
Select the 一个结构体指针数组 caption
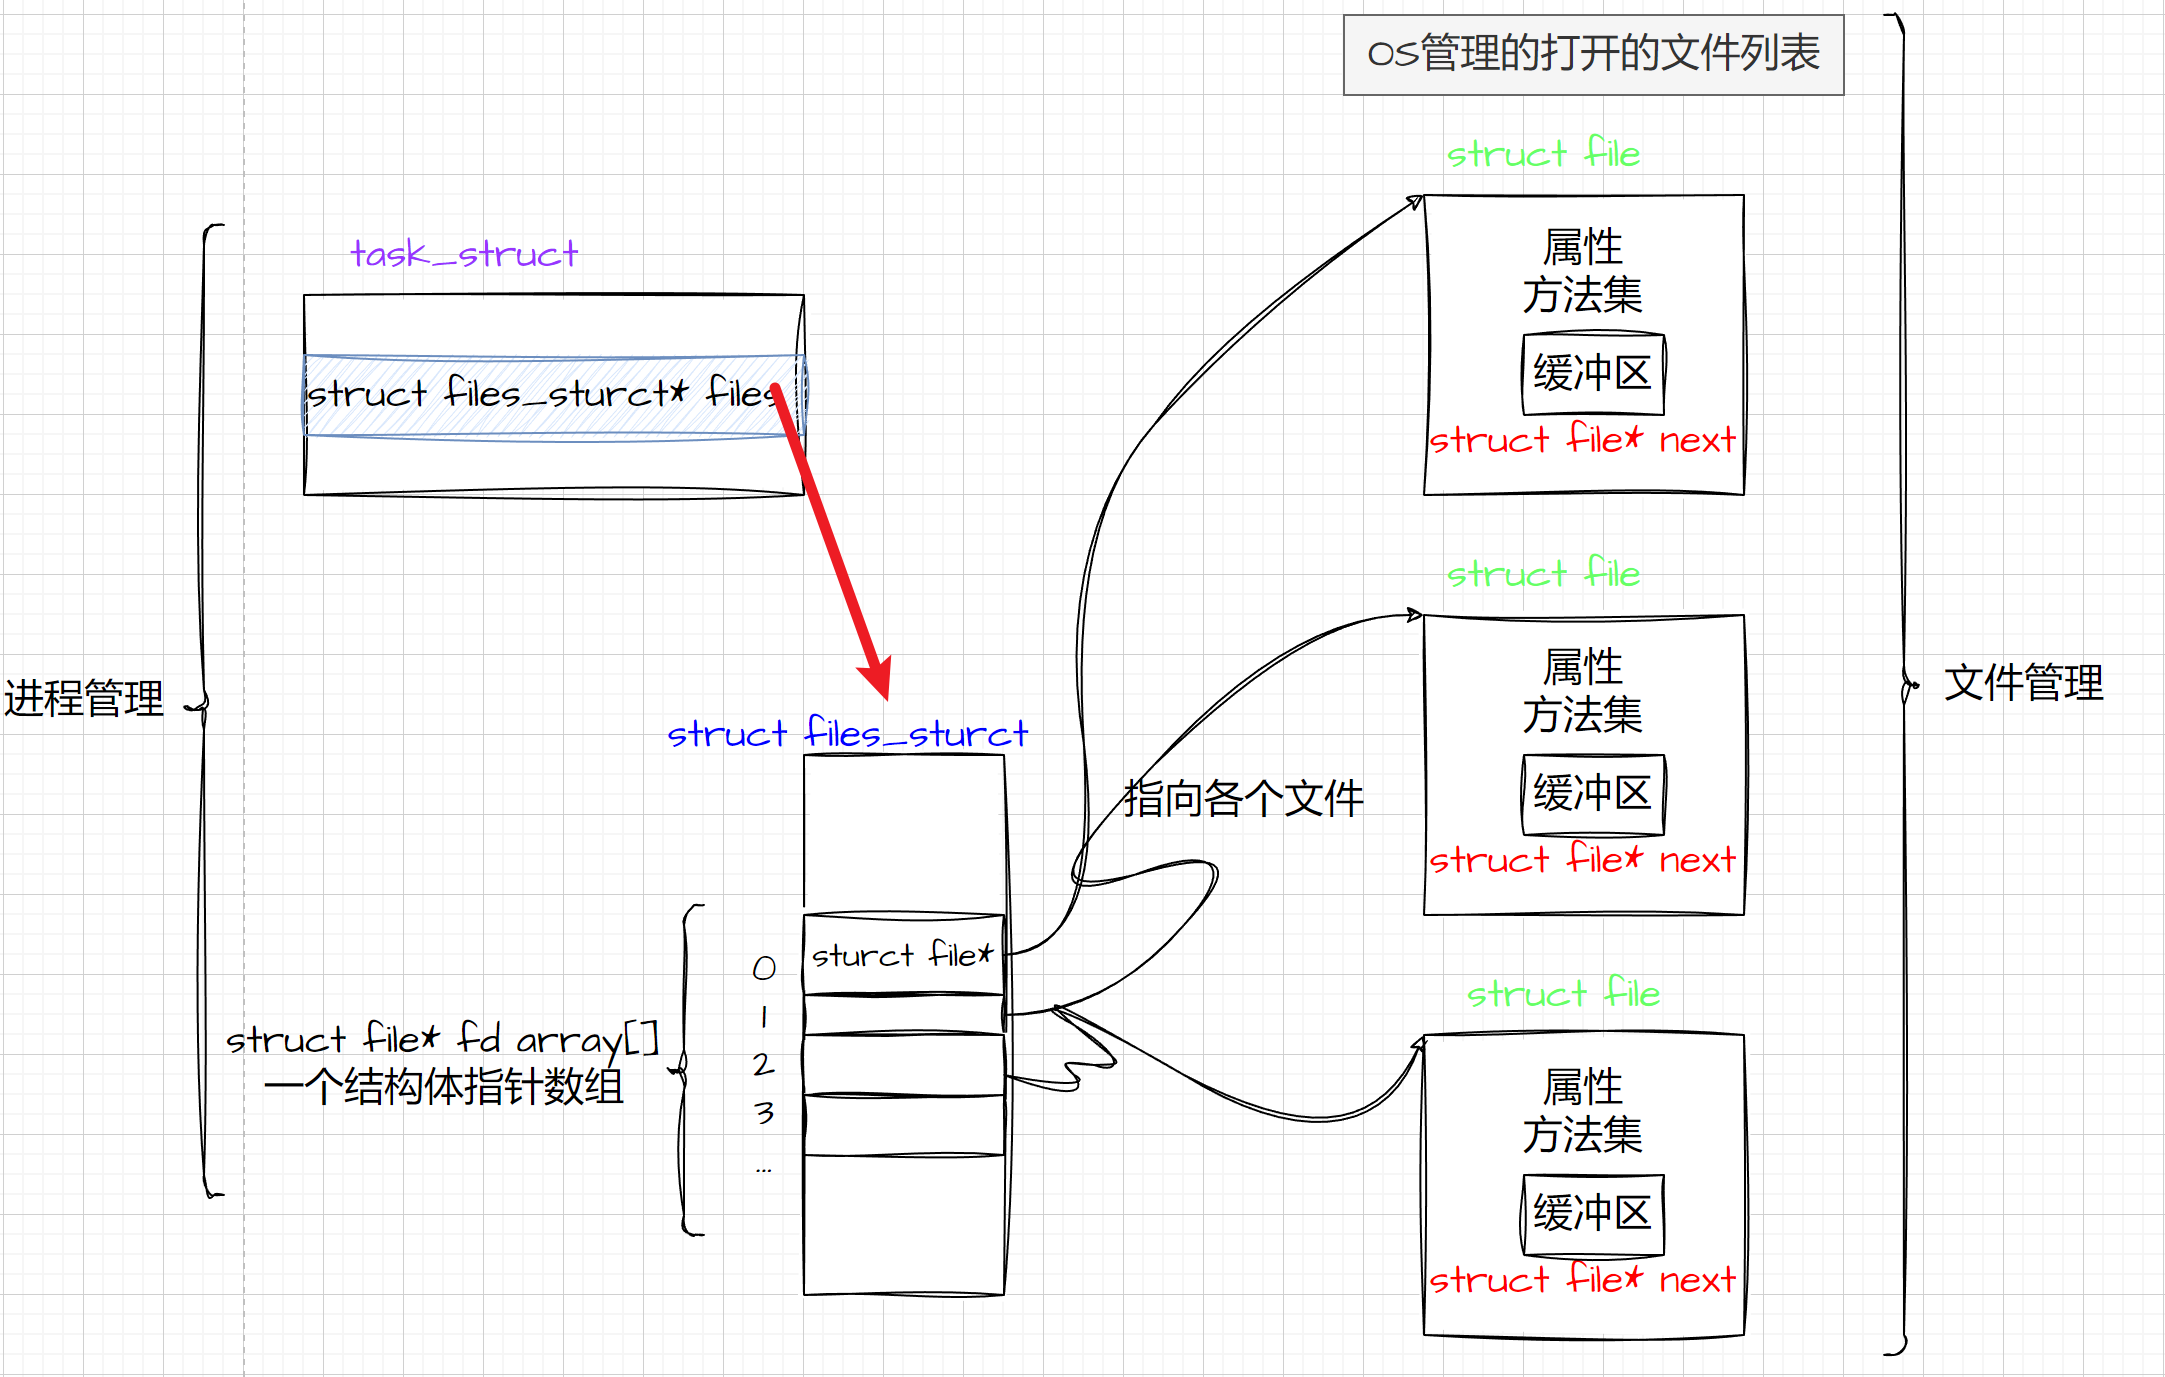pos(444,1086)
